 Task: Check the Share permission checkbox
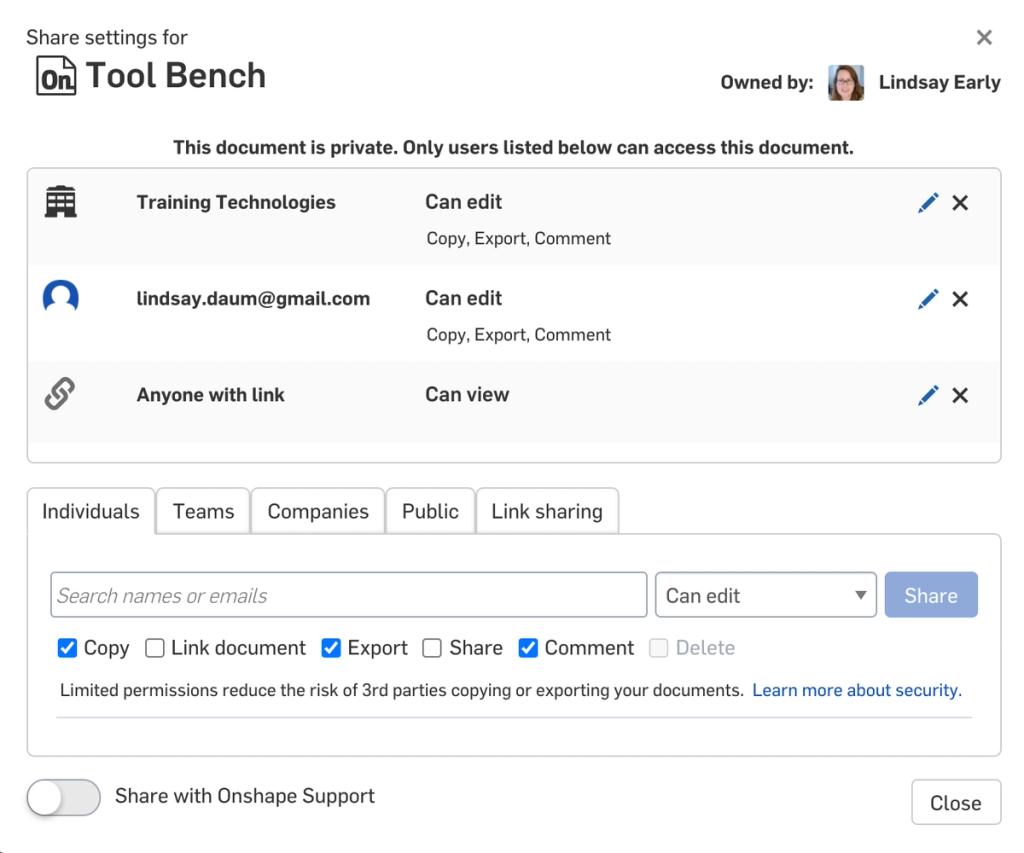point(432,648)
